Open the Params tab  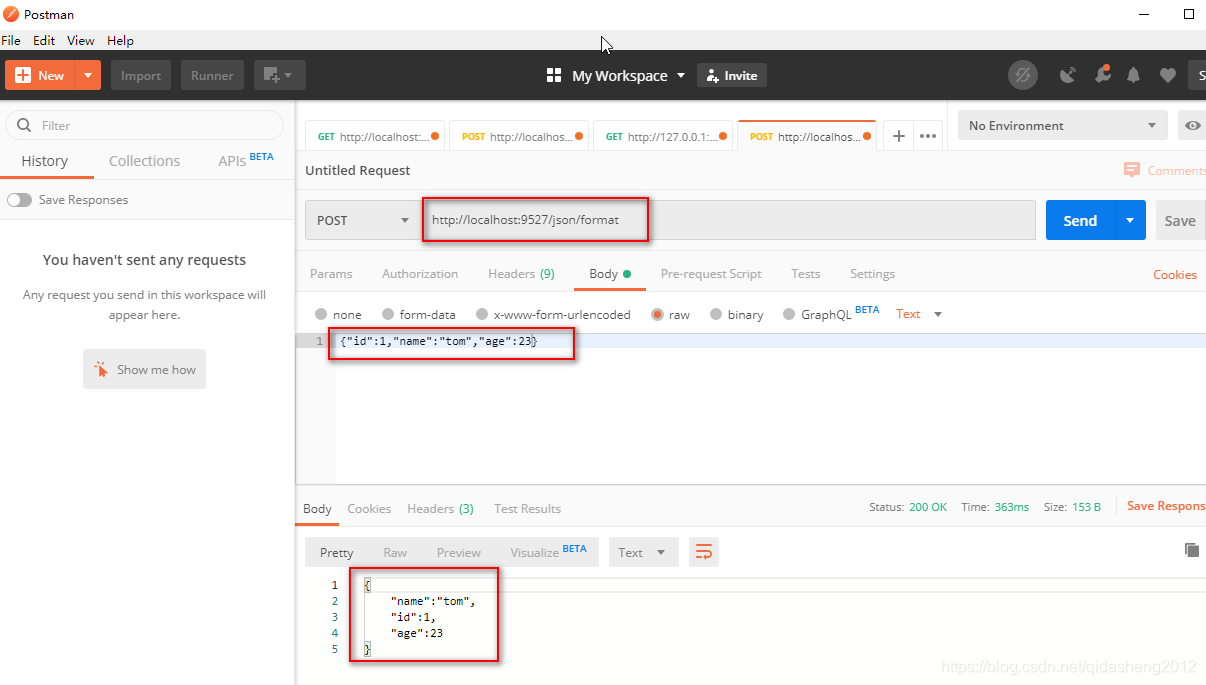click(x=331, y=274)
